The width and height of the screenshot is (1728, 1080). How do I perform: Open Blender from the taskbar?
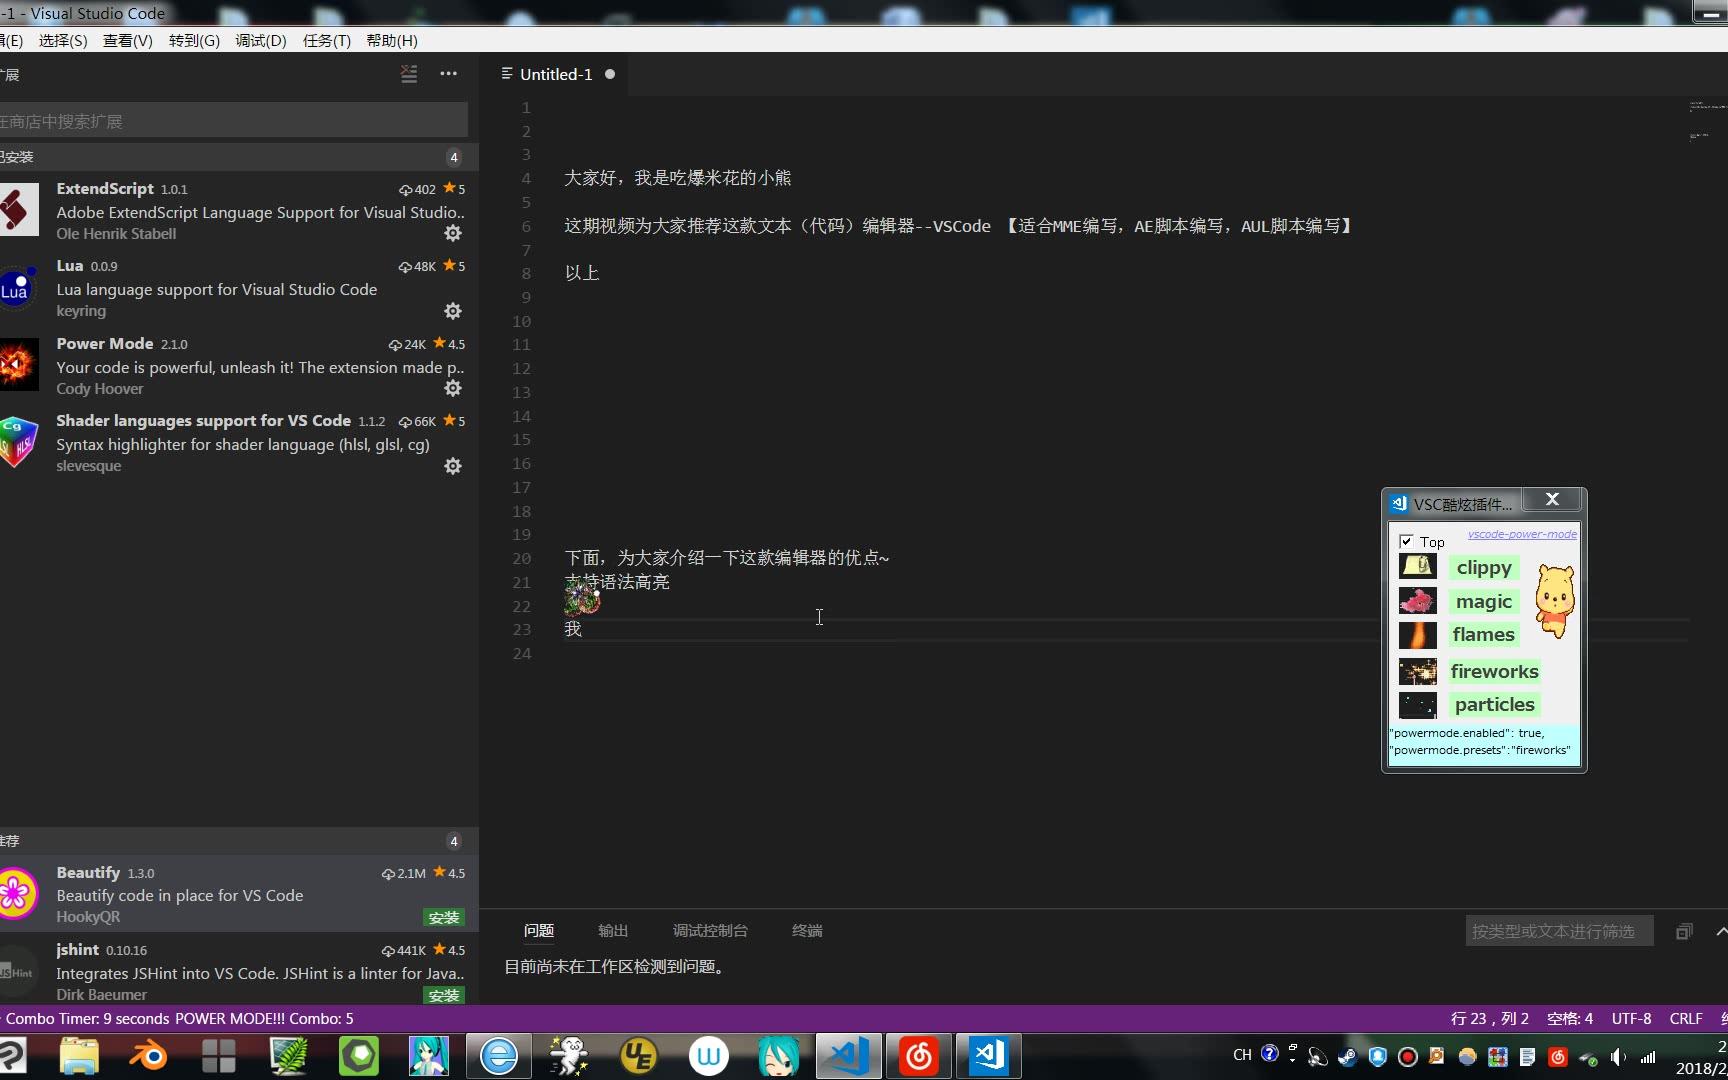point(148,1056)
